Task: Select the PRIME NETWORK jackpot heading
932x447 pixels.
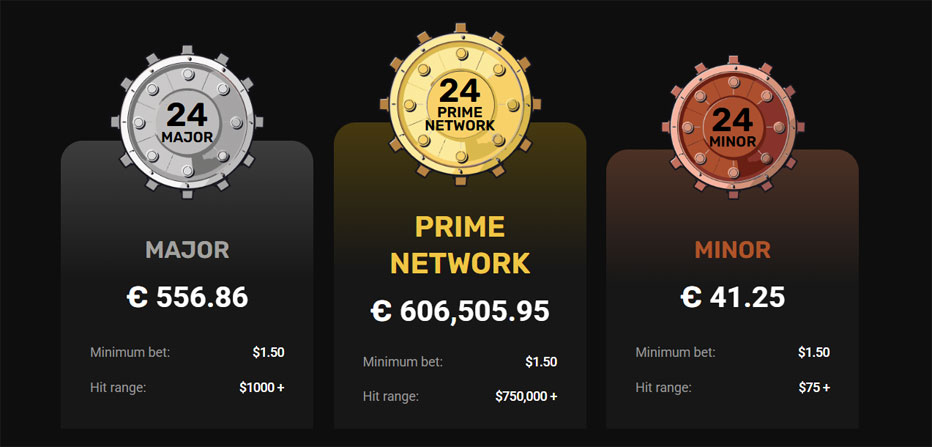Action: tap(460, 245)
